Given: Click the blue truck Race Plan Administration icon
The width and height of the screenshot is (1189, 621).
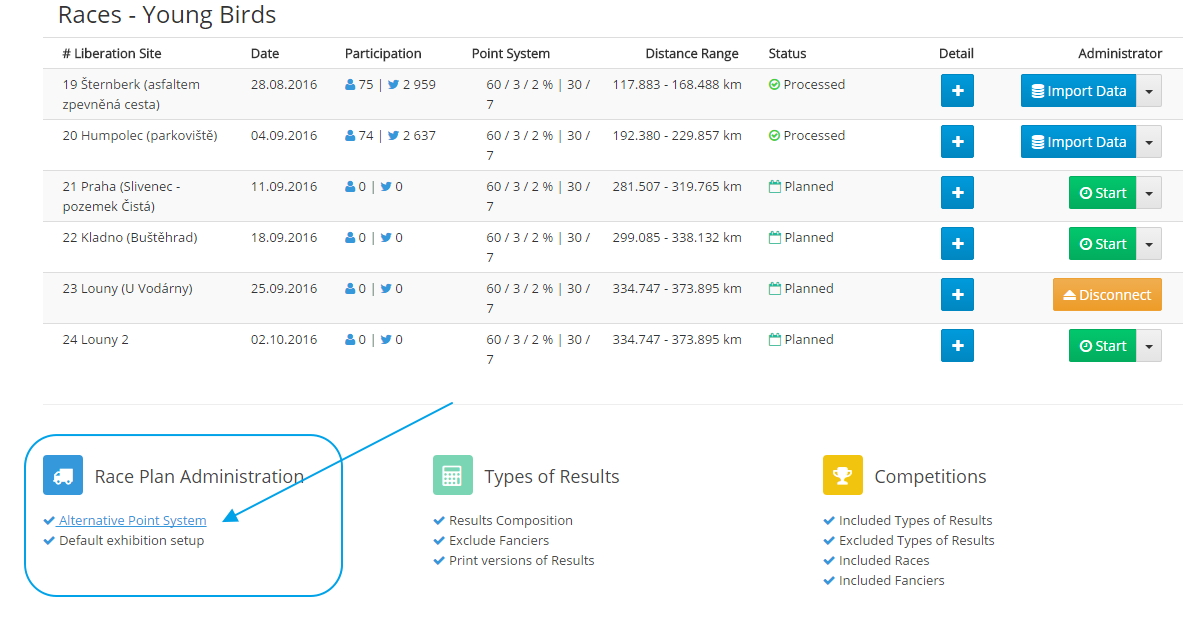Looking at the screenshot, I should (63, 476).
